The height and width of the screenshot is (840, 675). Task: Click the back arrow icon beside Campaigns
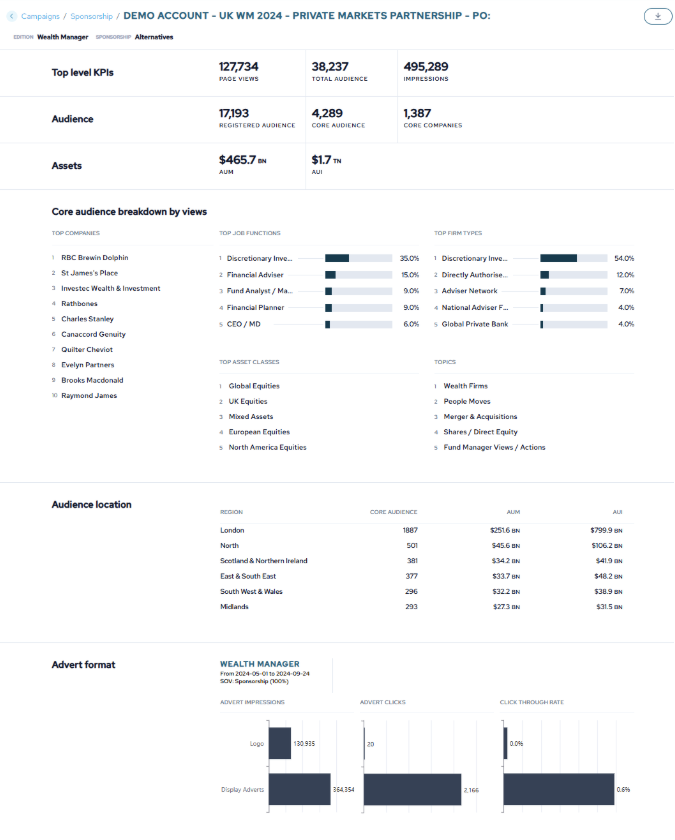13,17
